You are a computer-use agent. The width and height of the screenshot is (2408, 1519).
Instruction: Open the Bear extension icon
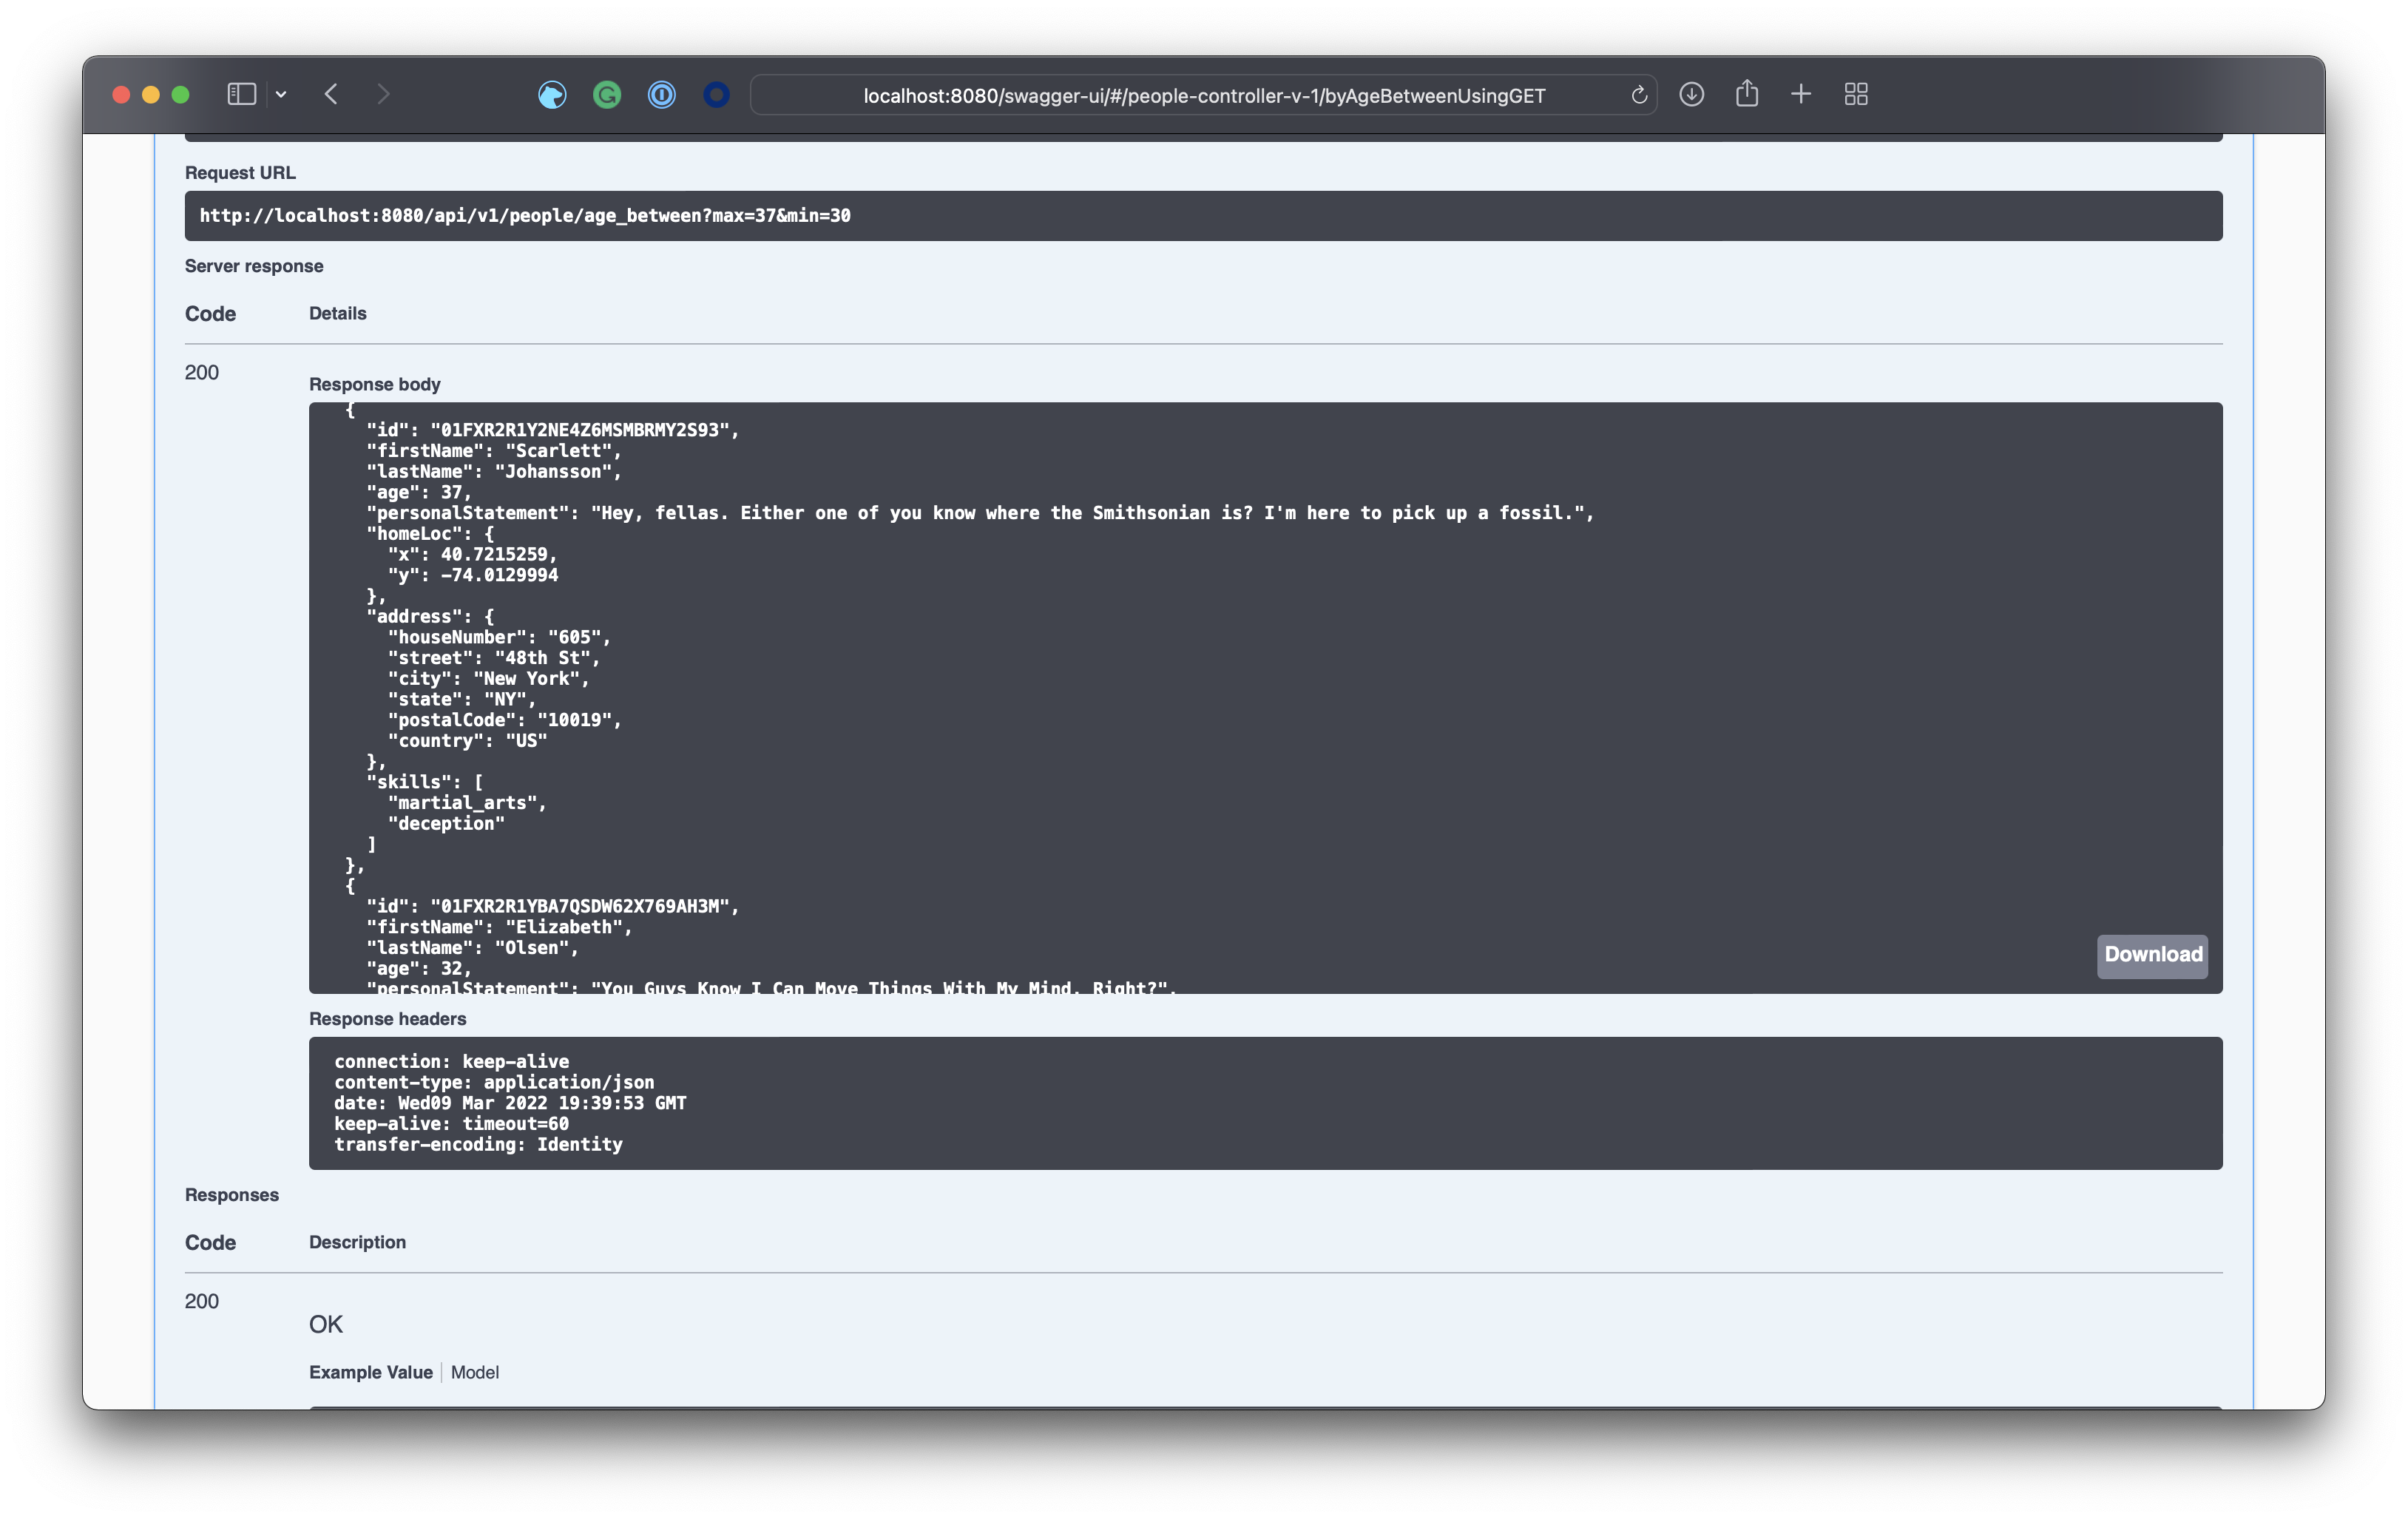pos(552,95)
